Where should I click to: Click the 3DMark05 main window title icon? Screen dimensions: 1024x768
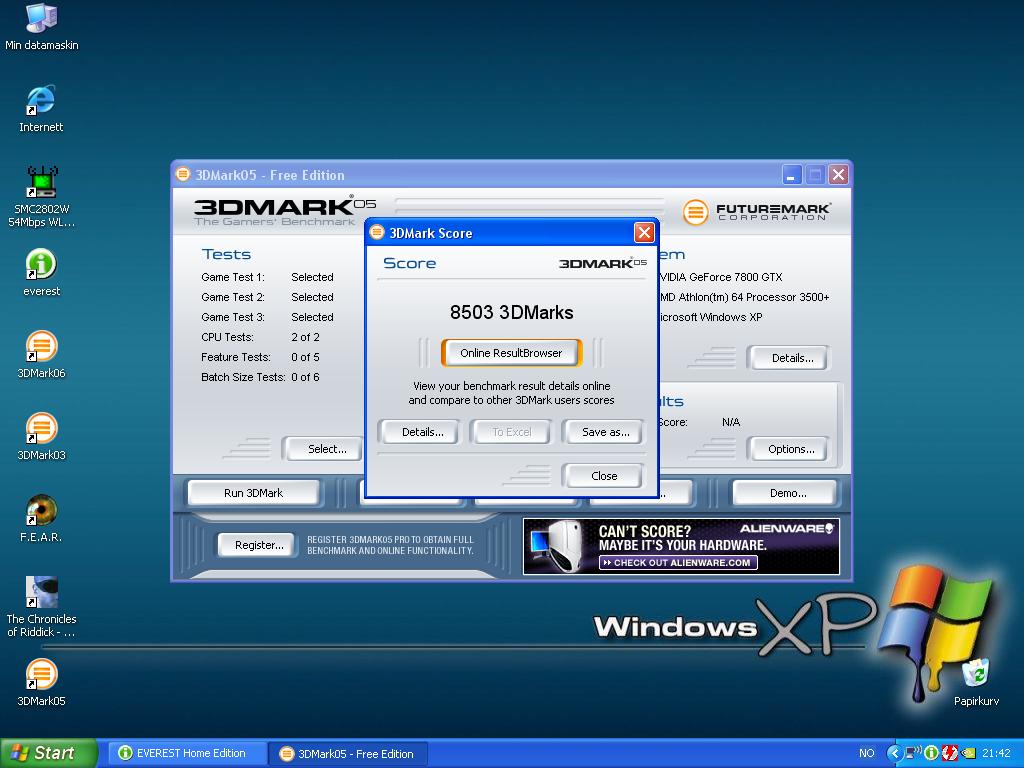[183, 174]
